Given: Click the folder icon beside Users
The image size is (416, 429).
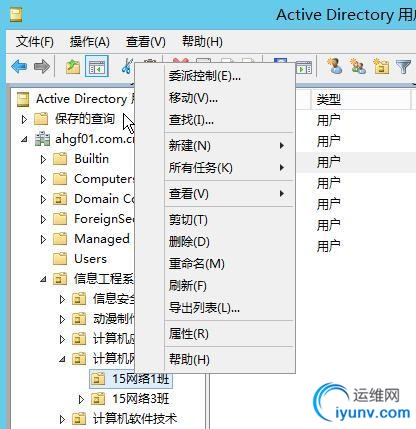Looking at the screenshot, I should tap(60, 259).
